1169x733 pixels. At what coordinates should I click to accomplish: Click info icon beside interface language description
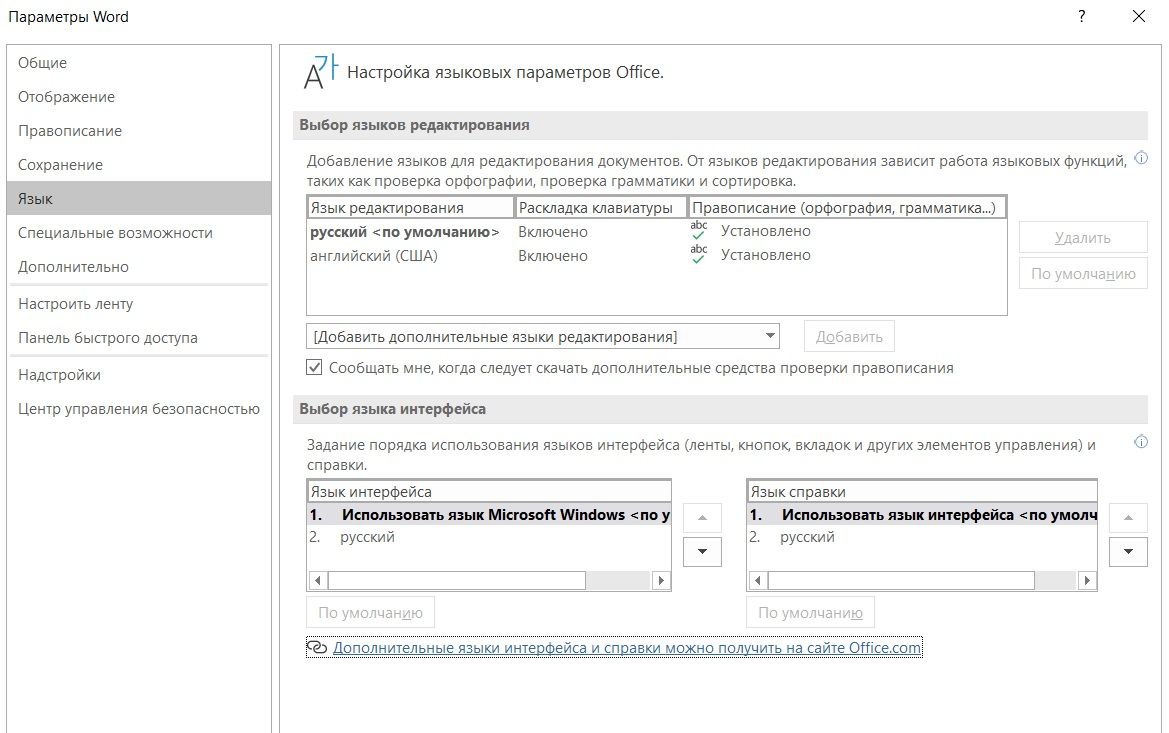[x=1141, y=442]
